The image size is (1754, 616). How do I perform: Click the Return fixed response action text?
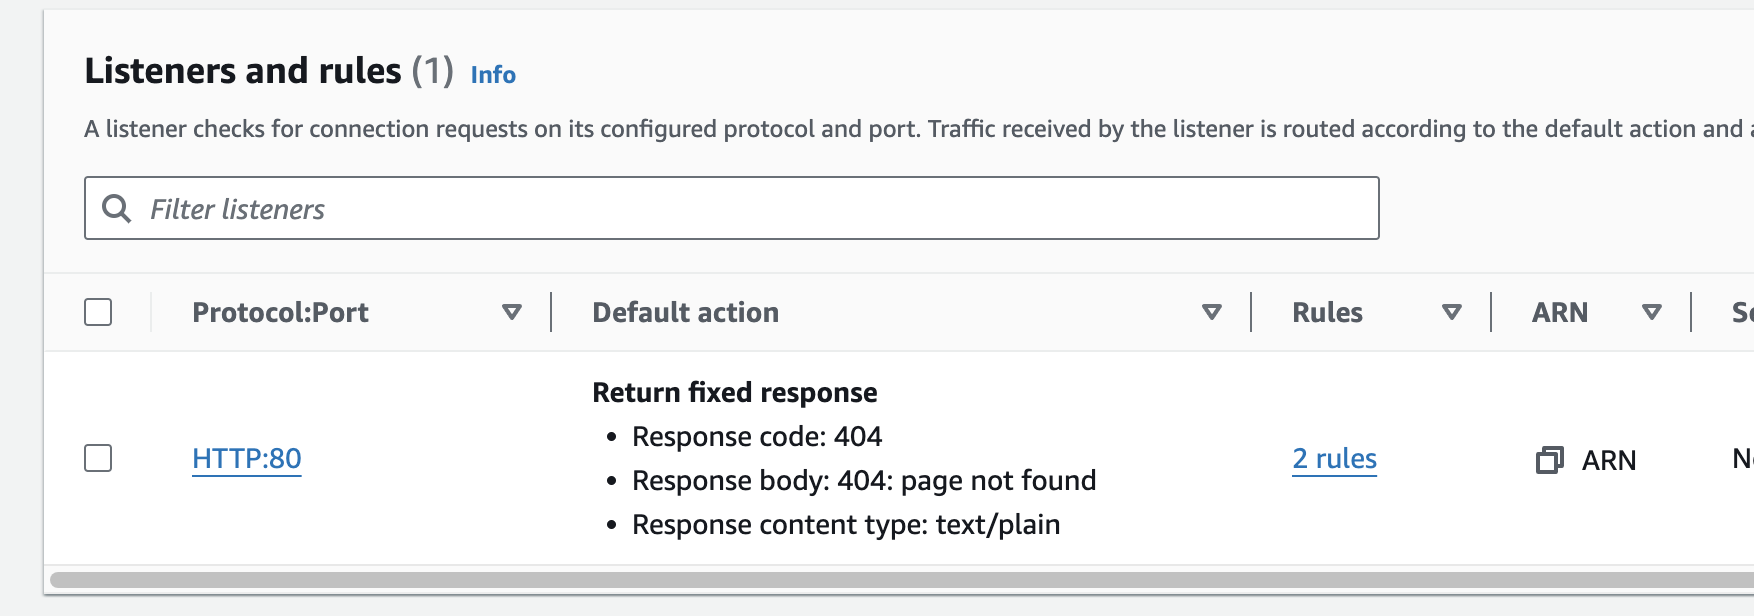pyautogui.click(x=734, y=393)
